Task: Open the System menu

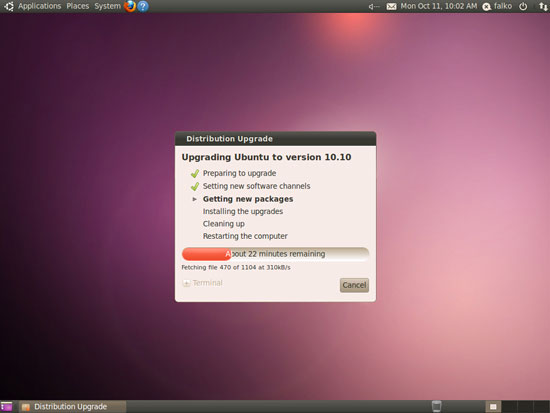Action: (x=107, y=6)
